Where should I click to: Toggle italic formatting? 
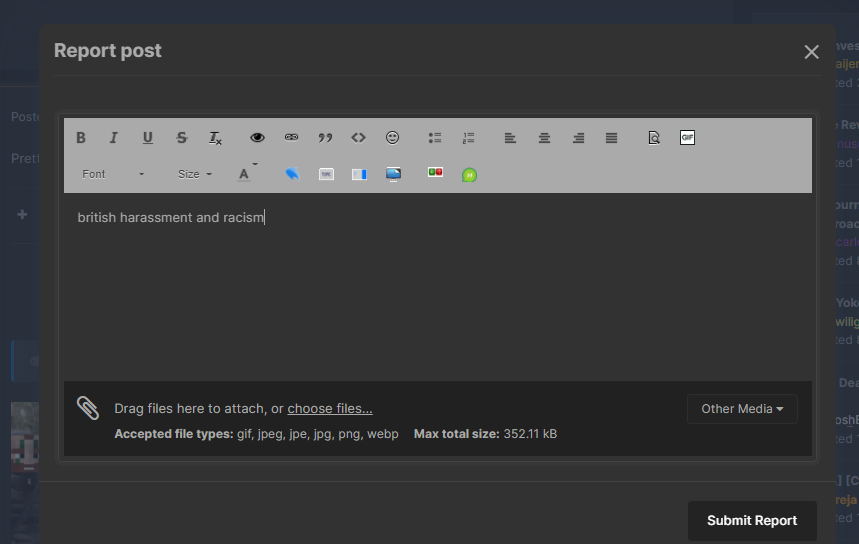coord(113,138)
